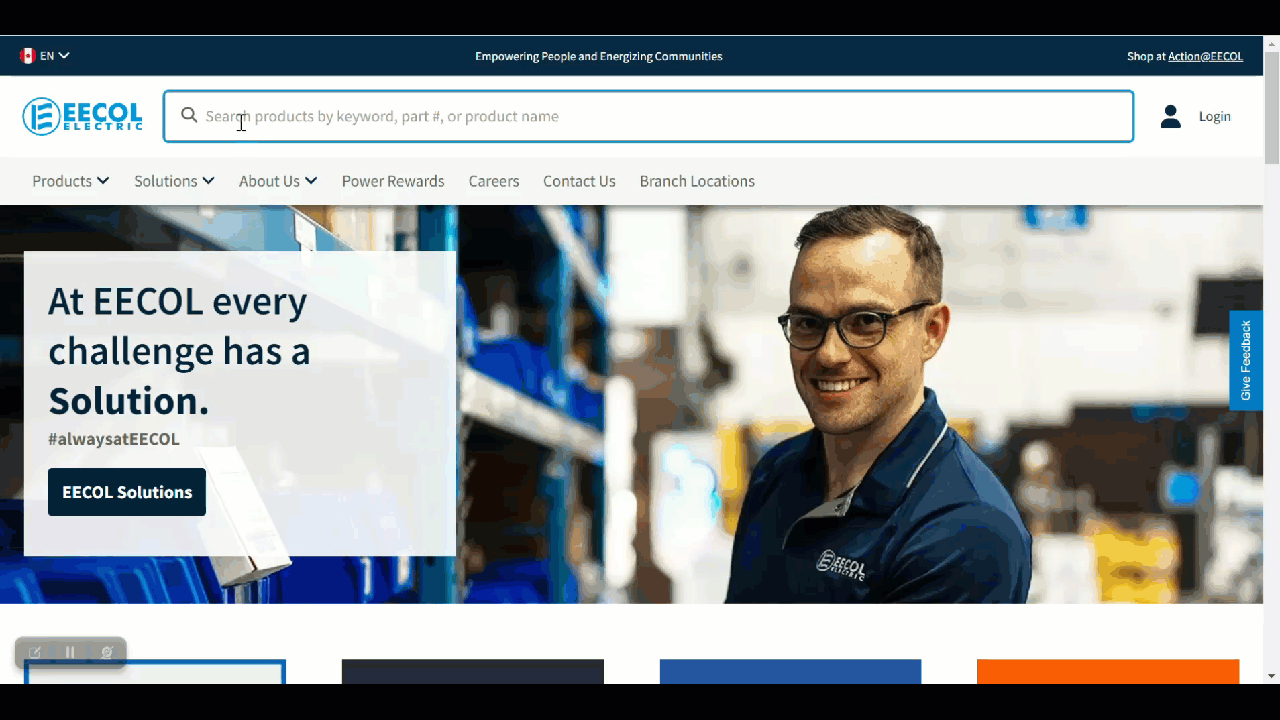Click the pause icon in recording overlay
This screenshot has height=720, width=1280.
(70, 652)
